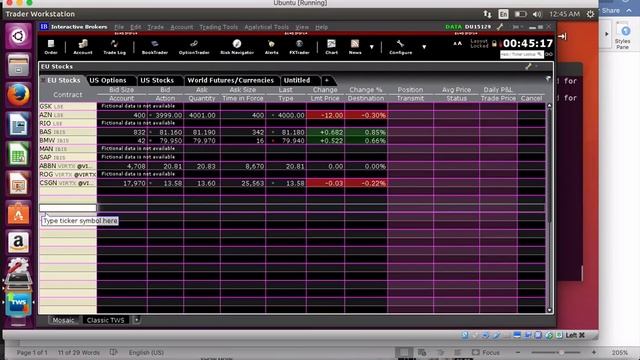
Task: Open Files manager in Ubuntu dock
Action: 18,65
